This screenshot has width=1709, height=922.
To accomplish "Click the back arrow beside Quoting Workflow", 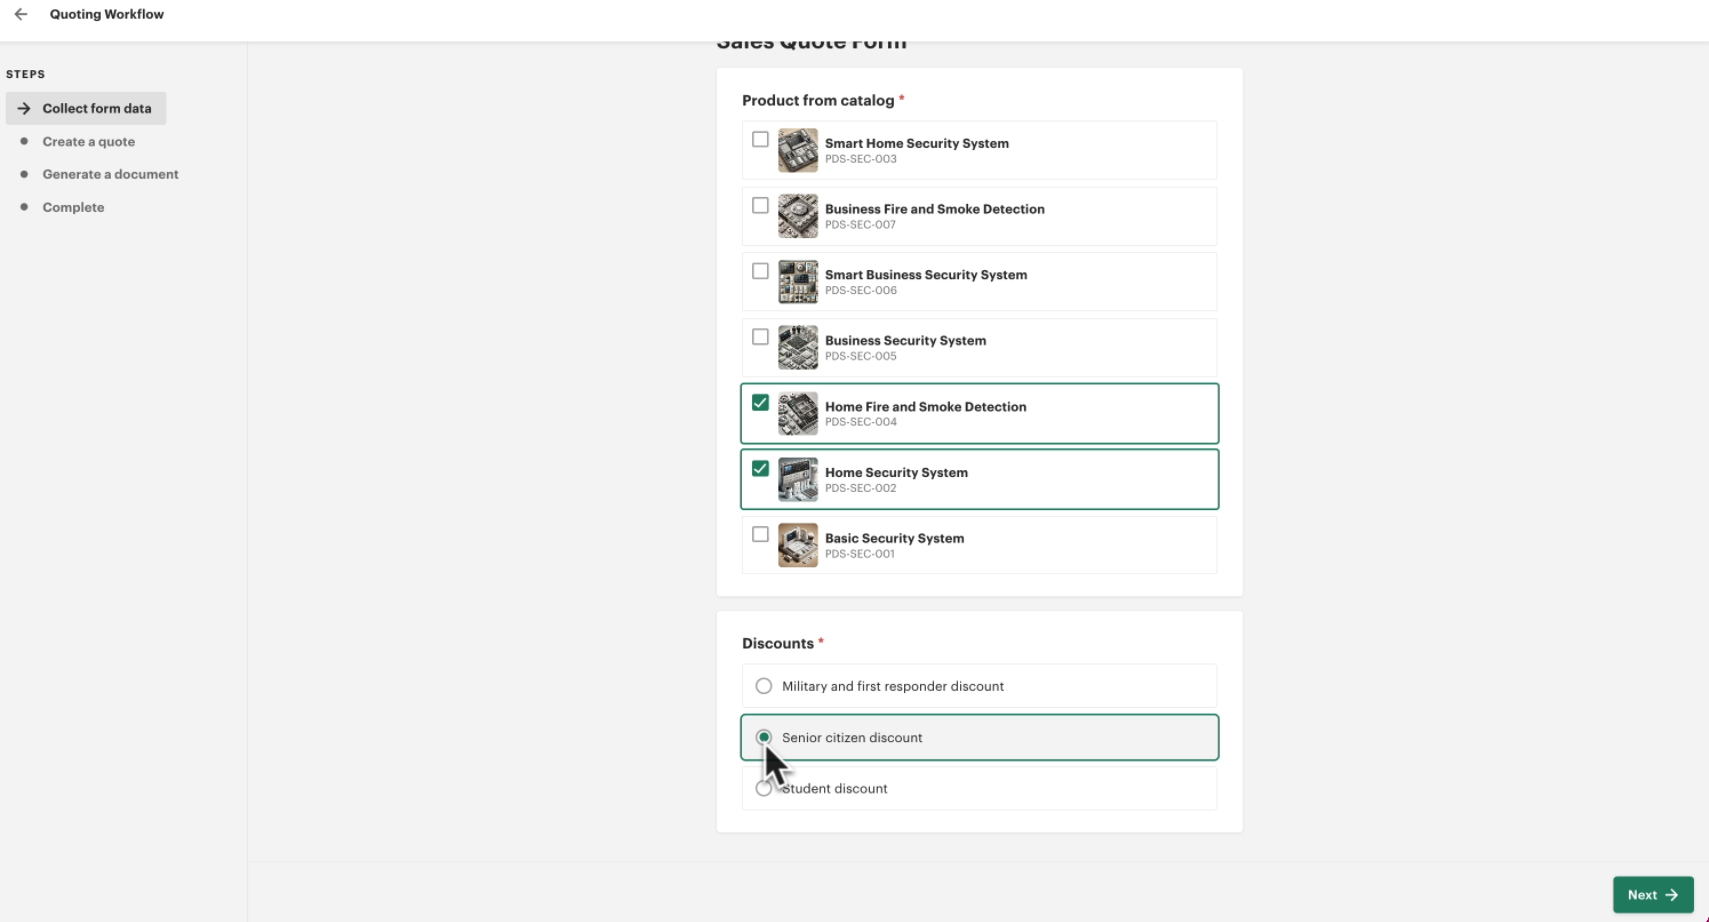I will tap(21, 14).
